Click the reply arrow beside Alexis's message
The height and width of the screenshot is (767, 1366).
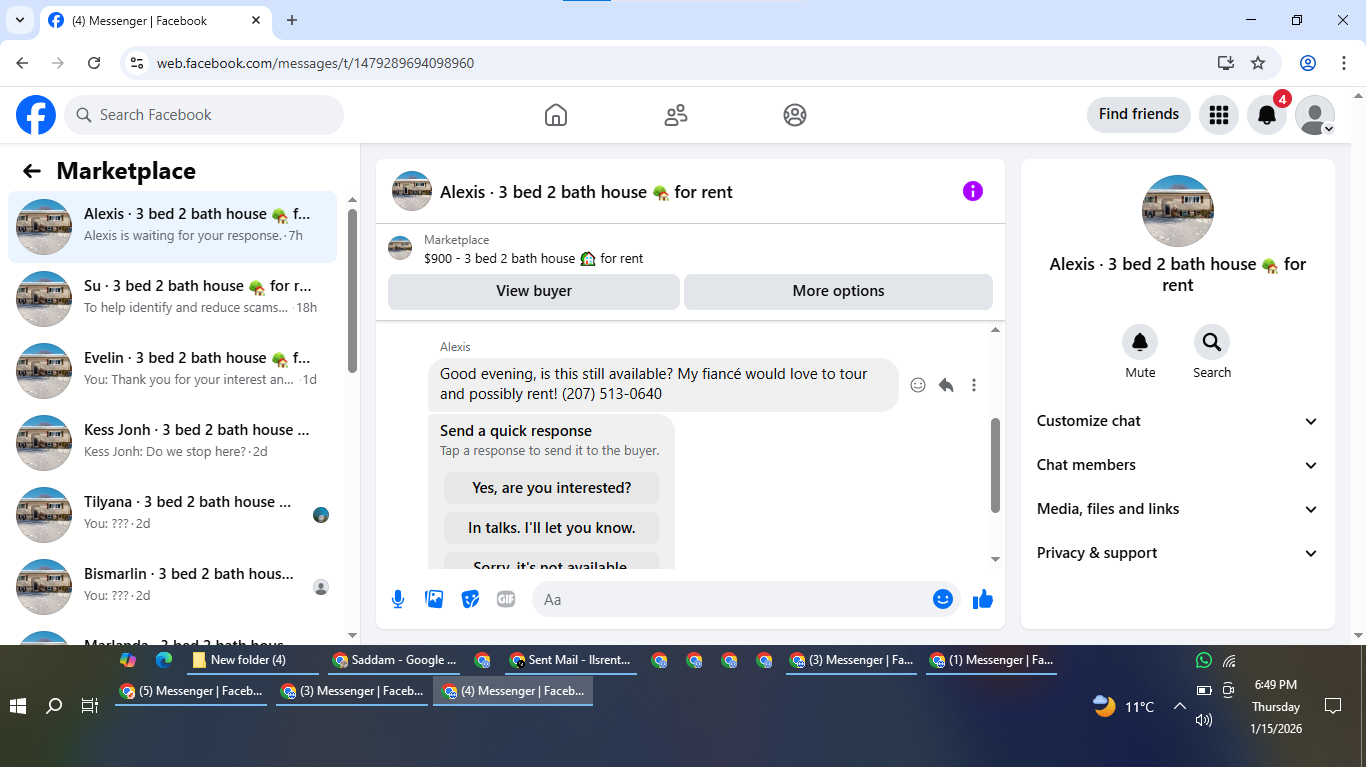coord(946,385)
